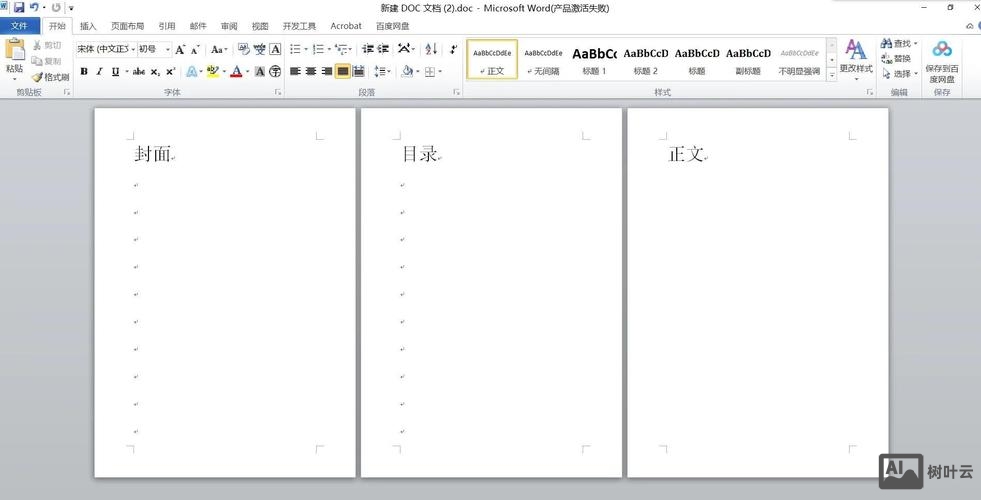The height and width of the screenshot is (500, 981).
Task: Switch to the Page Layout (页面布局) tab
Action: pos(128,26)
